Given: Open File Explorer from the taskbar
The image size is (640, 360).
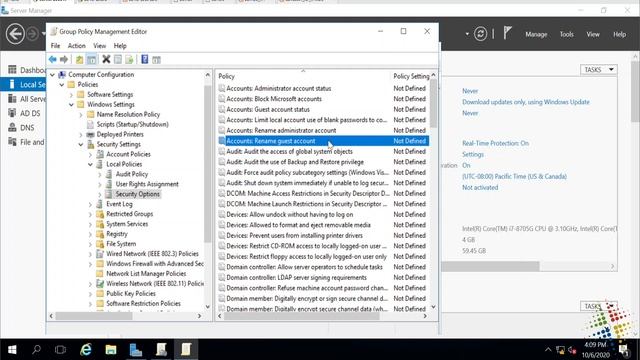Looking at the screenshot, I should 111,349.
